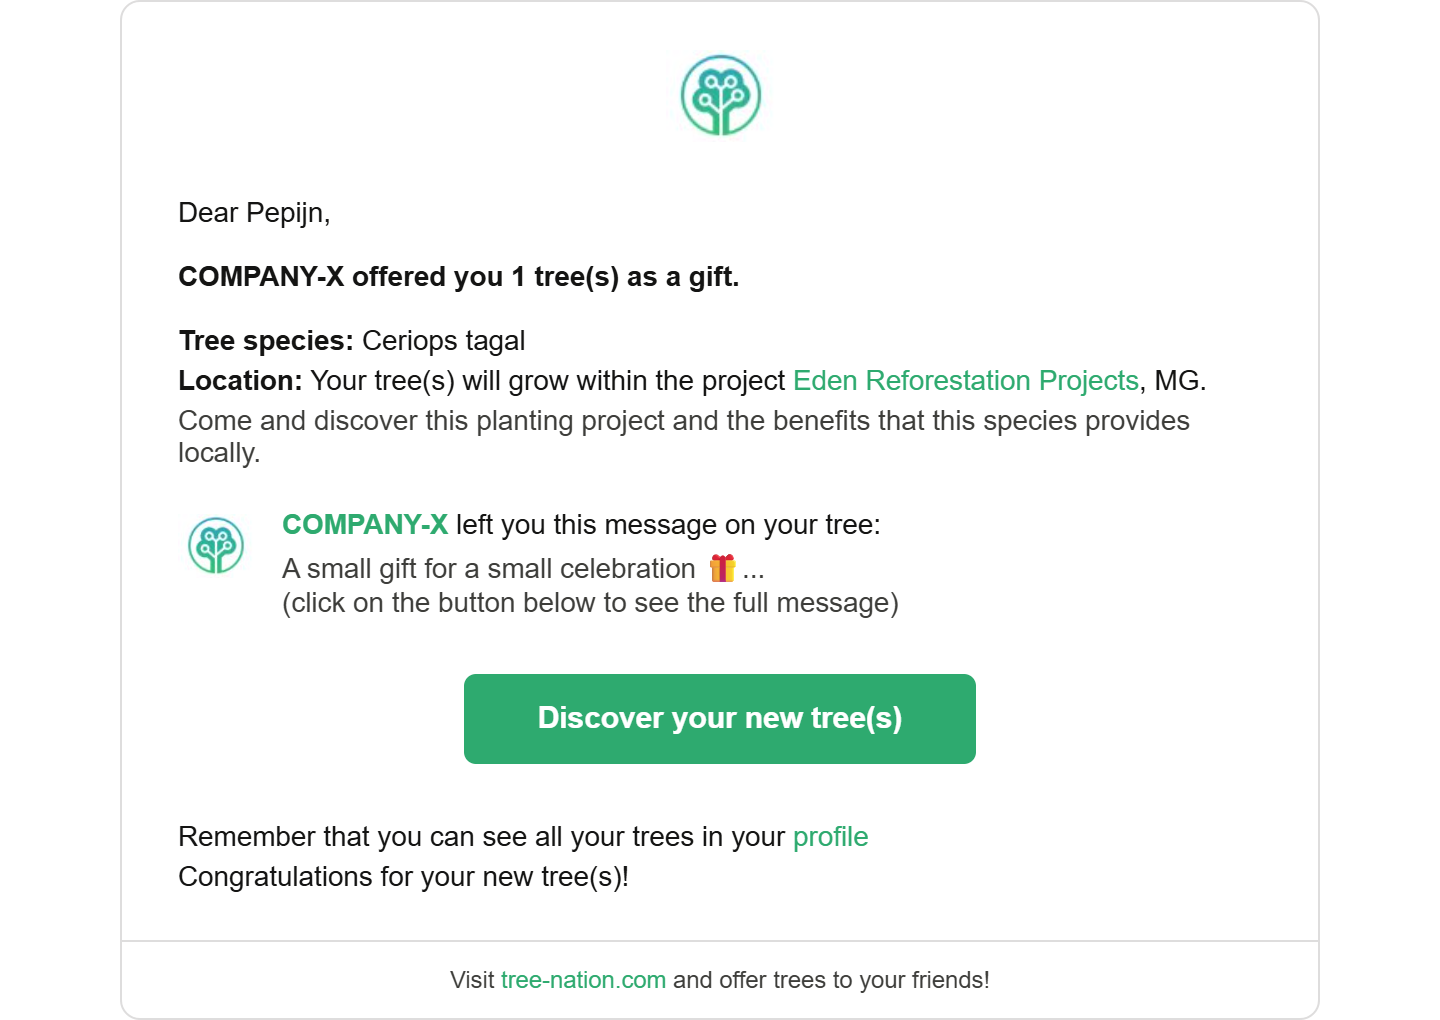Click the "MG" country code after the project link

[x=1177, y=381]
